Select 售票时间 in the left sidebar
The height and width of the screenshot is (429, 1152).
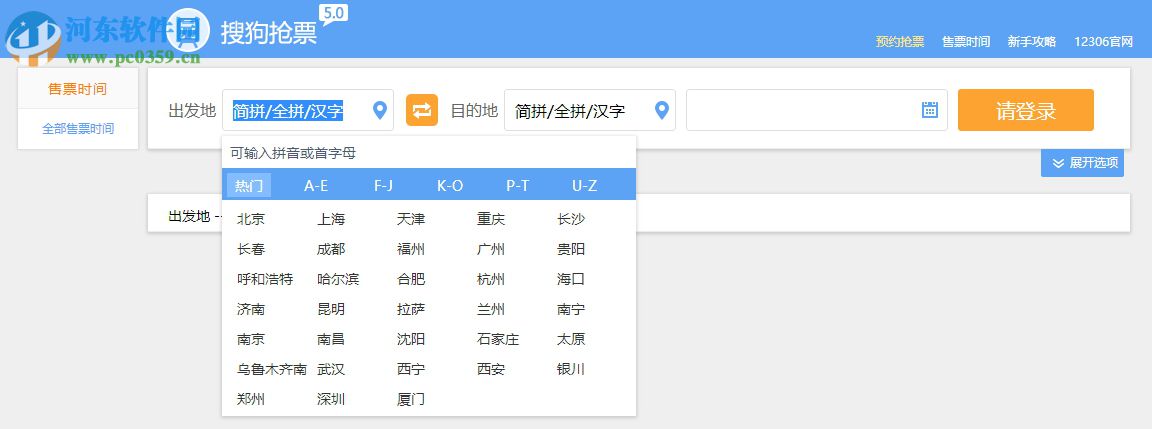(x=78, y=89)
